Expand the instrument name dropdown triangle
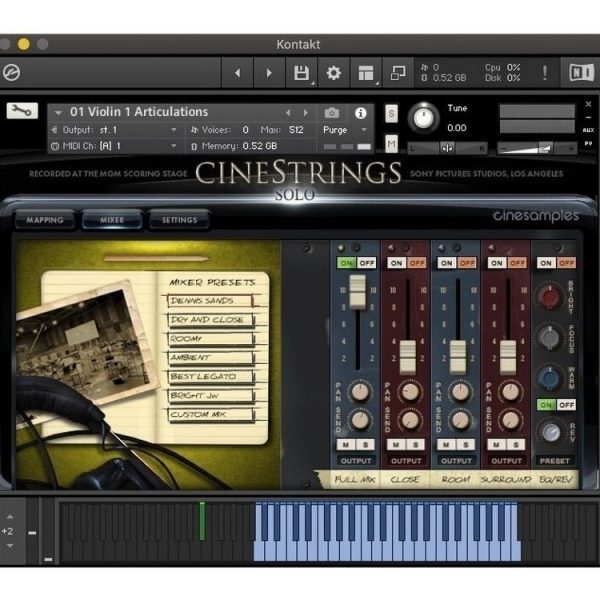600x600 pixels. coord(58,113)
